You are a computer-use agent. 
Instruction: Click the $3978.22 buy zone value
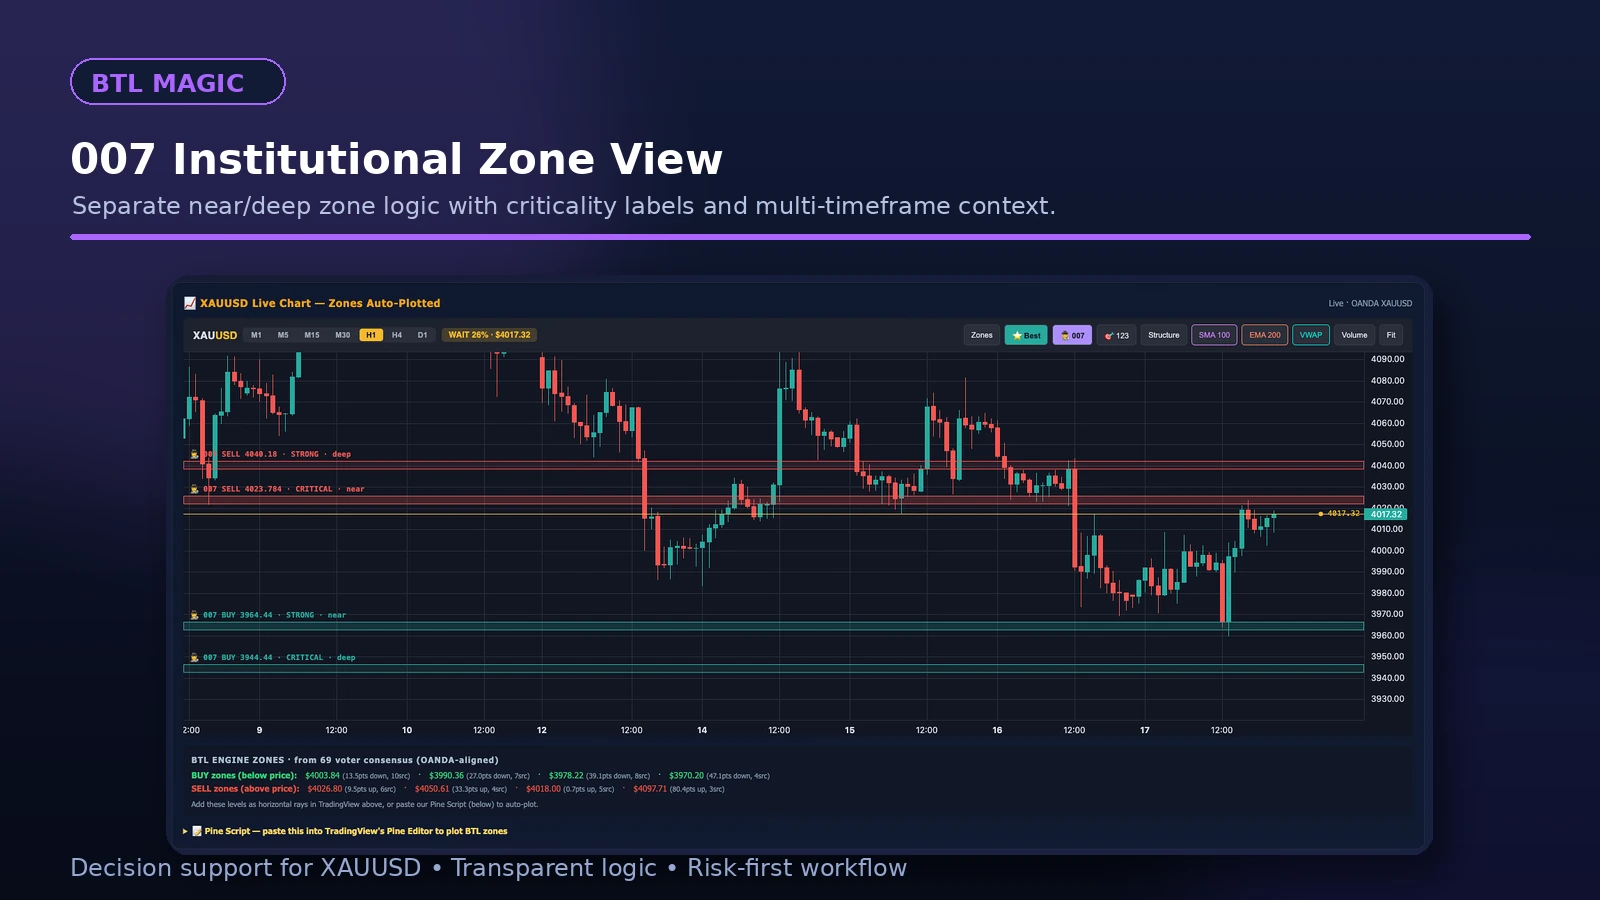566,775
